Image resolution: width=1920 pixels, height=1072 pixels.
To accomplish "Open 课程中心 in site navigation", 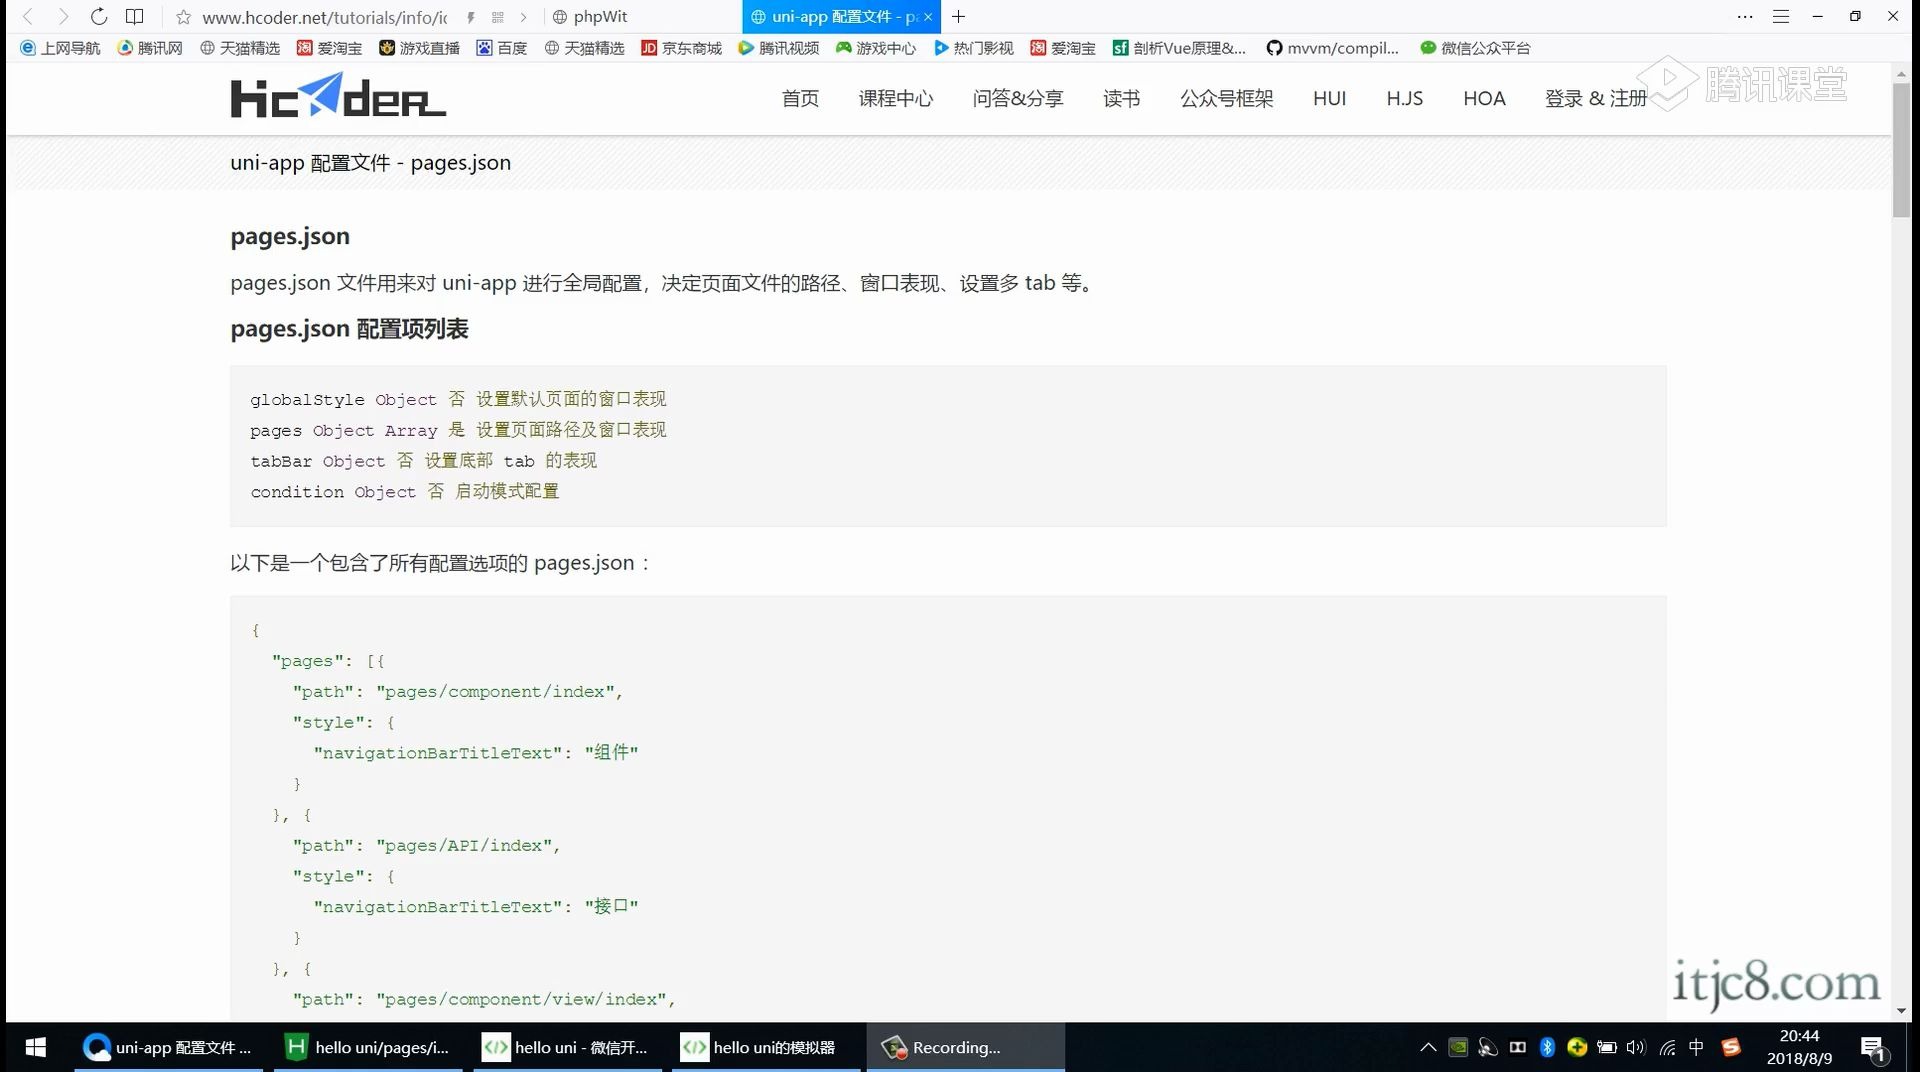I will (x=896, y=98).
